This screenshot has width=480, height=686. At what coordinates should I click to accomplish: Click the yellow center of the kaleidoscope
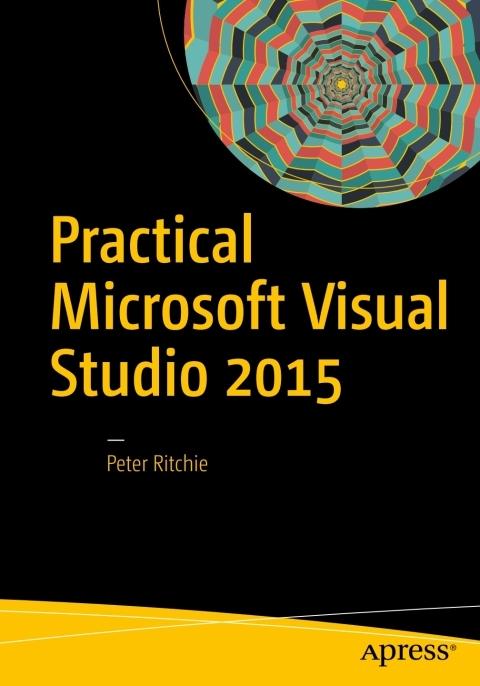pyautogui.click(x=340, y=82)
